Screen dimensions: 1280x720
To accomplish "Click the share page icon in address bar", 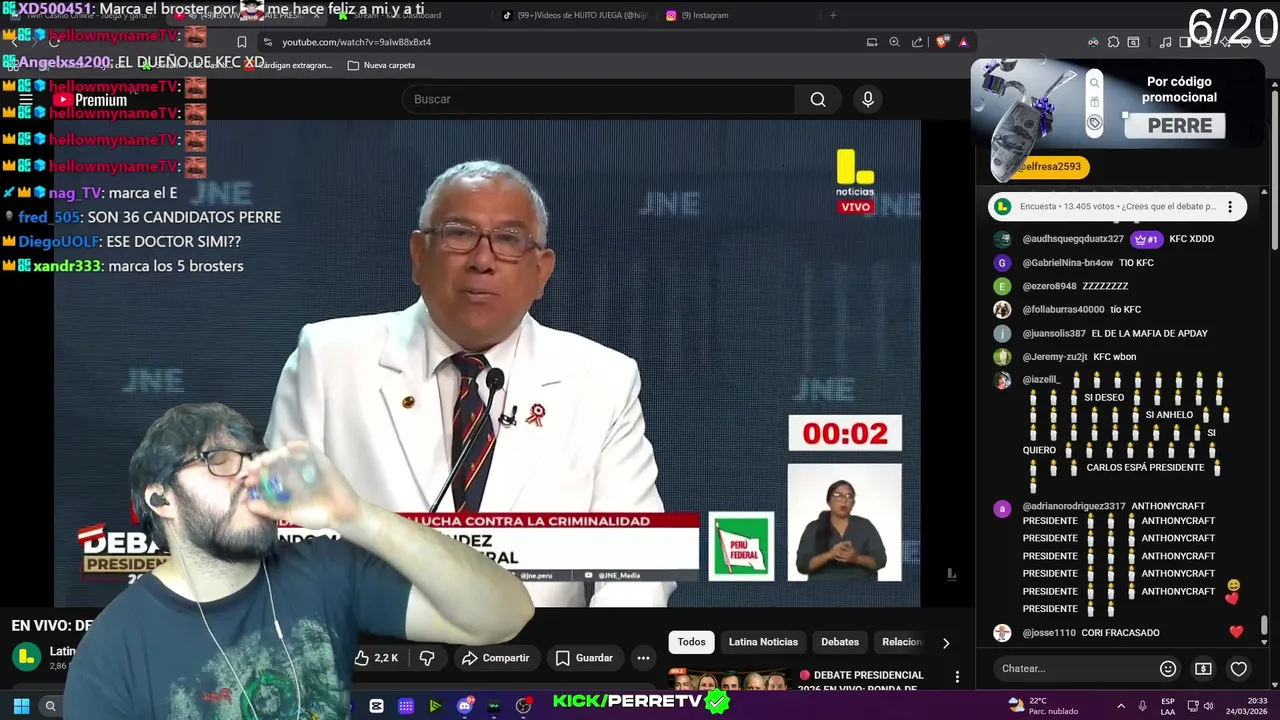I will (x=917, y=42).
